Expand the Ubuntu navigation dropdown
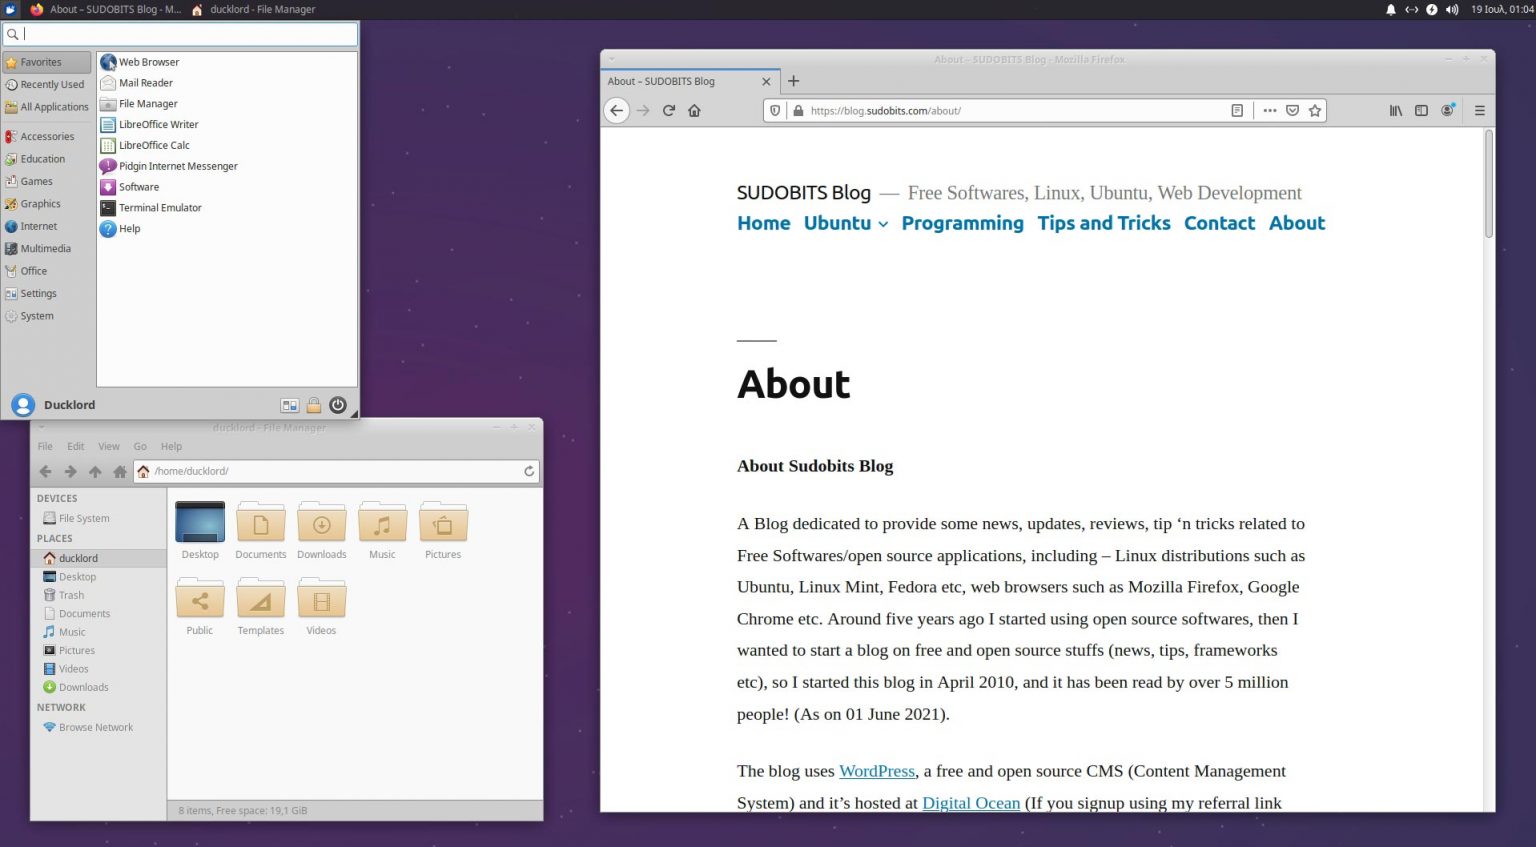The height and width of the screenshot is (847, 1536). click(883, 225)
